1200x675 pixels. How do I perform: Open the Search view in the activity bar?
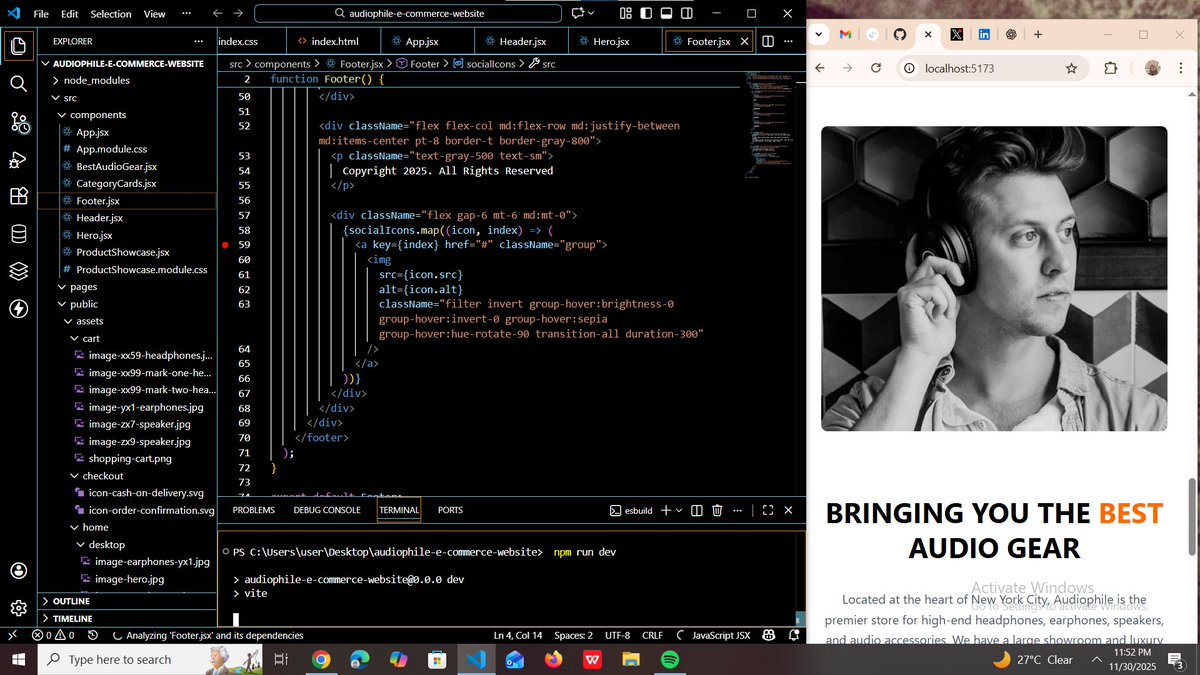click(x=18, y=84)
